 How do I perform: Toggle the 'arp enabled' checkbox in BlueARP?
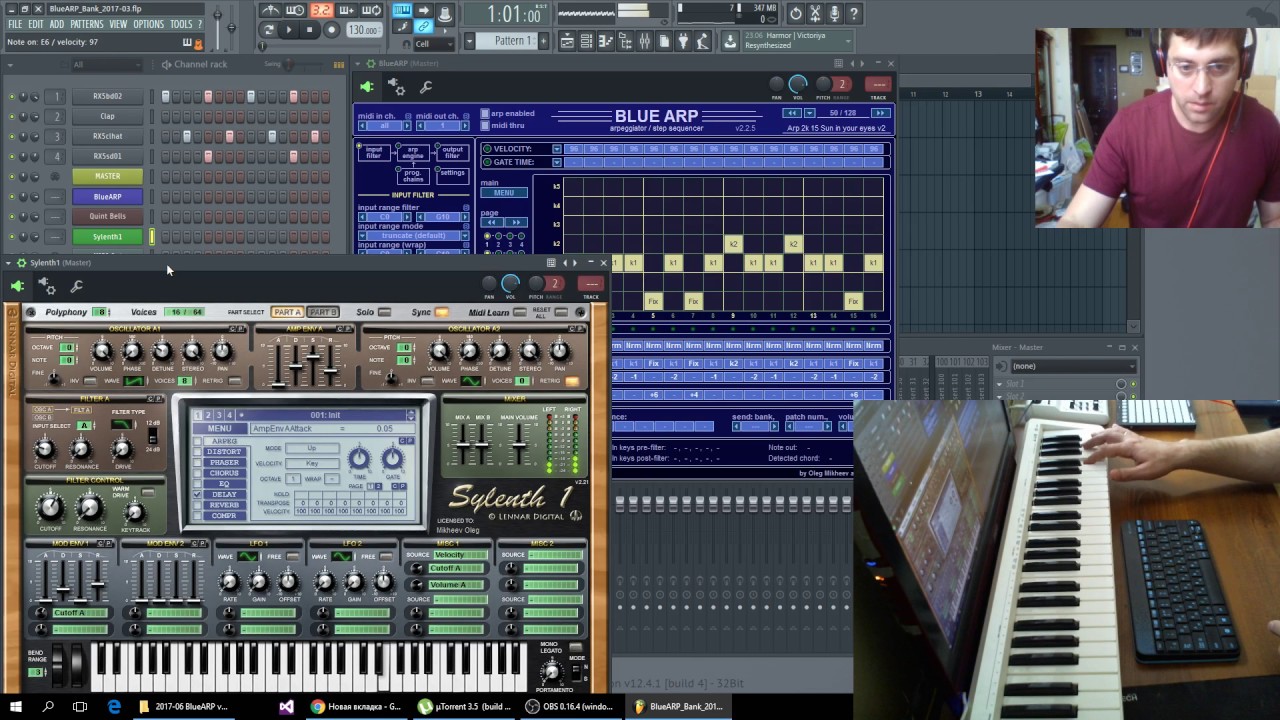485,114
